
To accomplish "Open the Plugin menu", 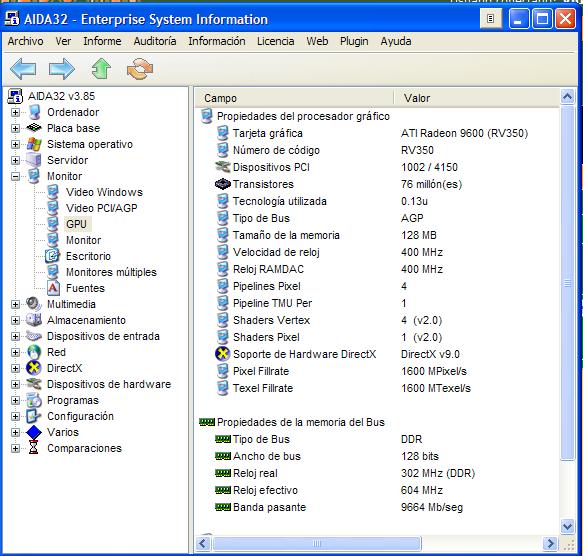I will pyautogui.click(x=354, y=41).
